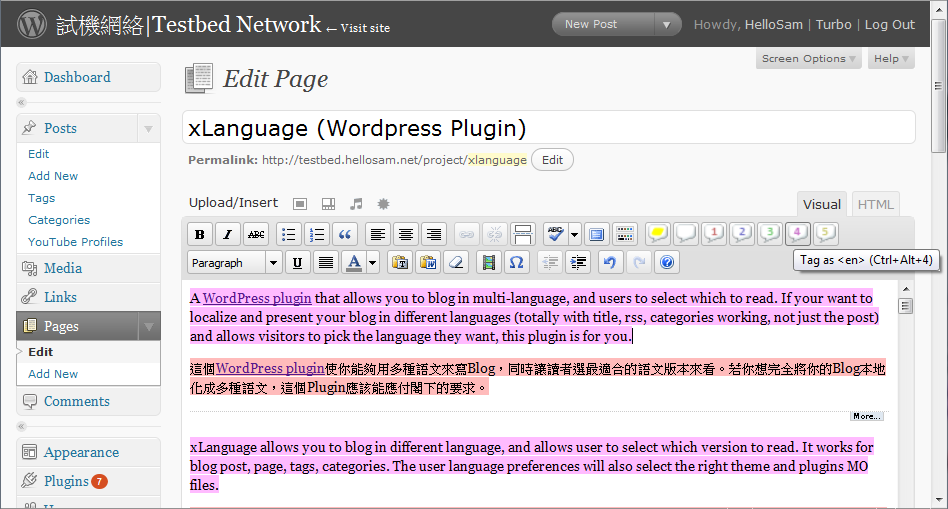Open Add New under Pages
Viewport: 948px width, 509px height.
coord(53,374)
